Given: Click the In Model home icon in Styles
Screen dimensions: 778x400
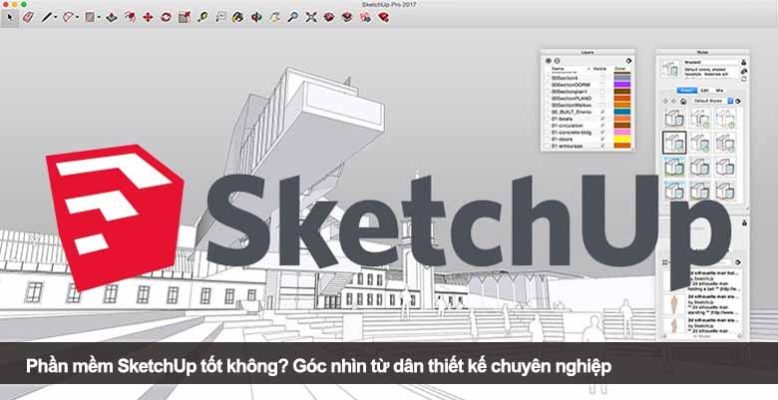Looking at the screenshot, I should 683,101.
